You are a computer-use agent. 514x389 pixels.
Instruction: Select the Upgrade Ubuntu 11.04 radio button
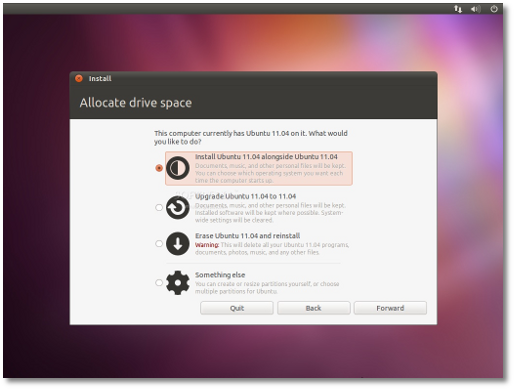pyautogui.click(x=159, y=208)
